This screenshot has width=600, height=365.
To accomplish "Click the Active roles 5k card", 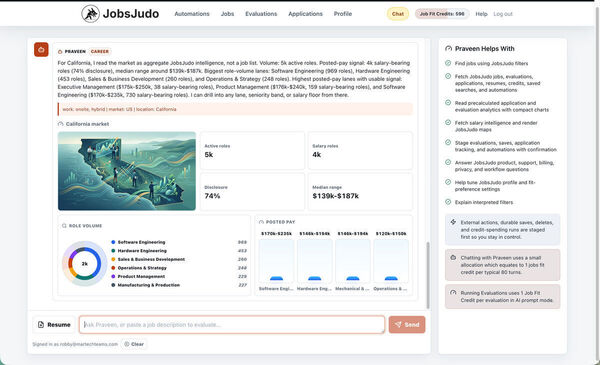I will pos(252,151).
